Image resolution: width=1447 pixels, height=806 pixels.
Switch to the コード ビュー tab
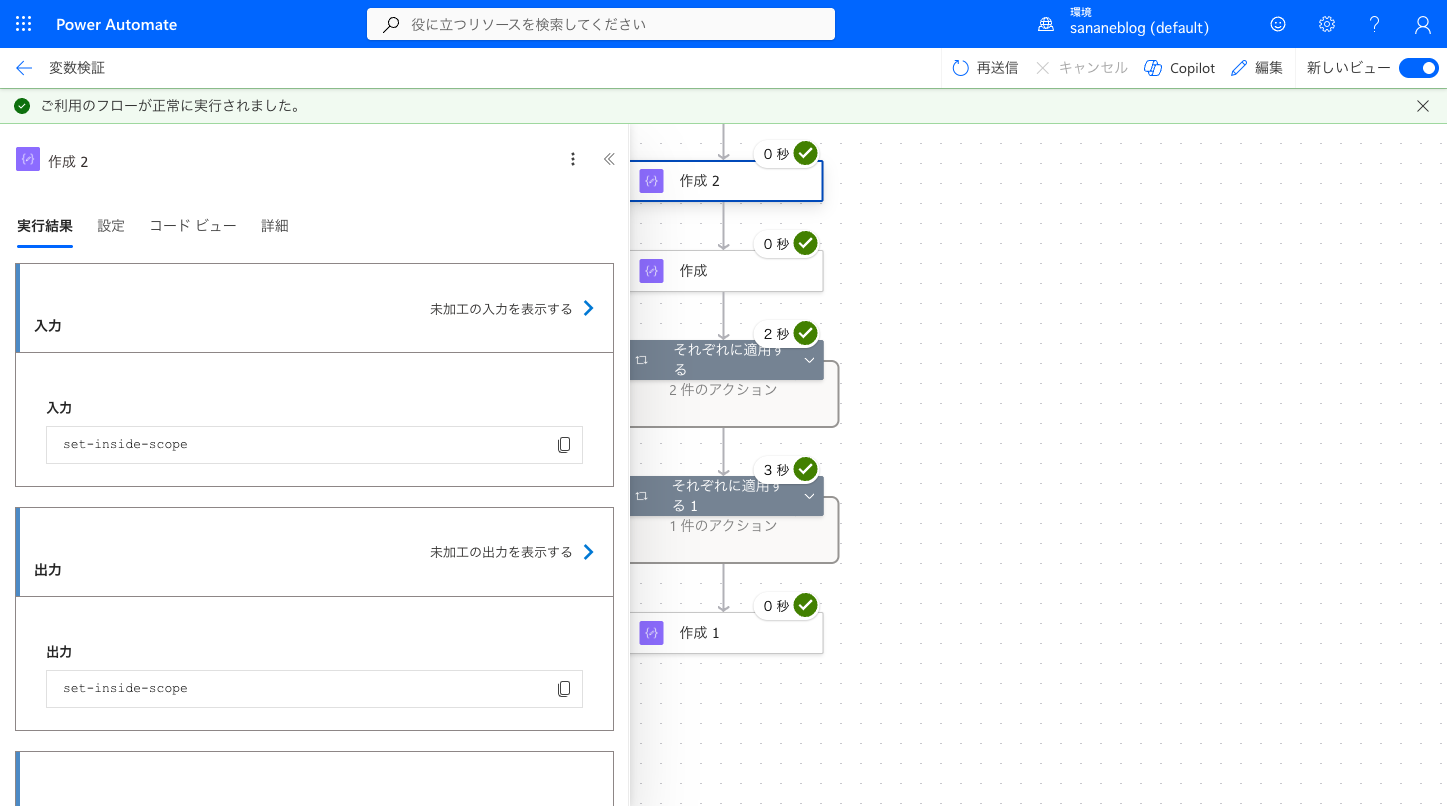tap(193, 226)
